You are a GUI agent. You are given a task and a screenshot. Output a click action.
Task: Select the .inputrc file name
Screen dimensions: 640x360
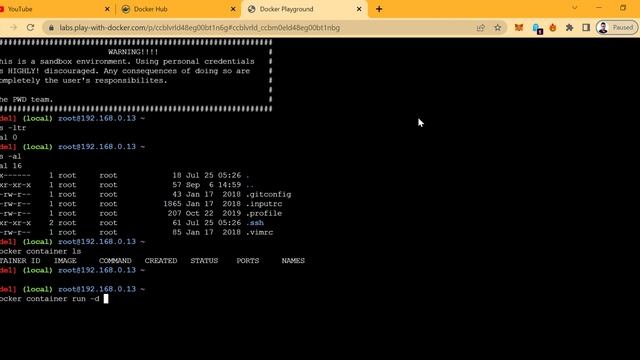[x=264, y=204]
